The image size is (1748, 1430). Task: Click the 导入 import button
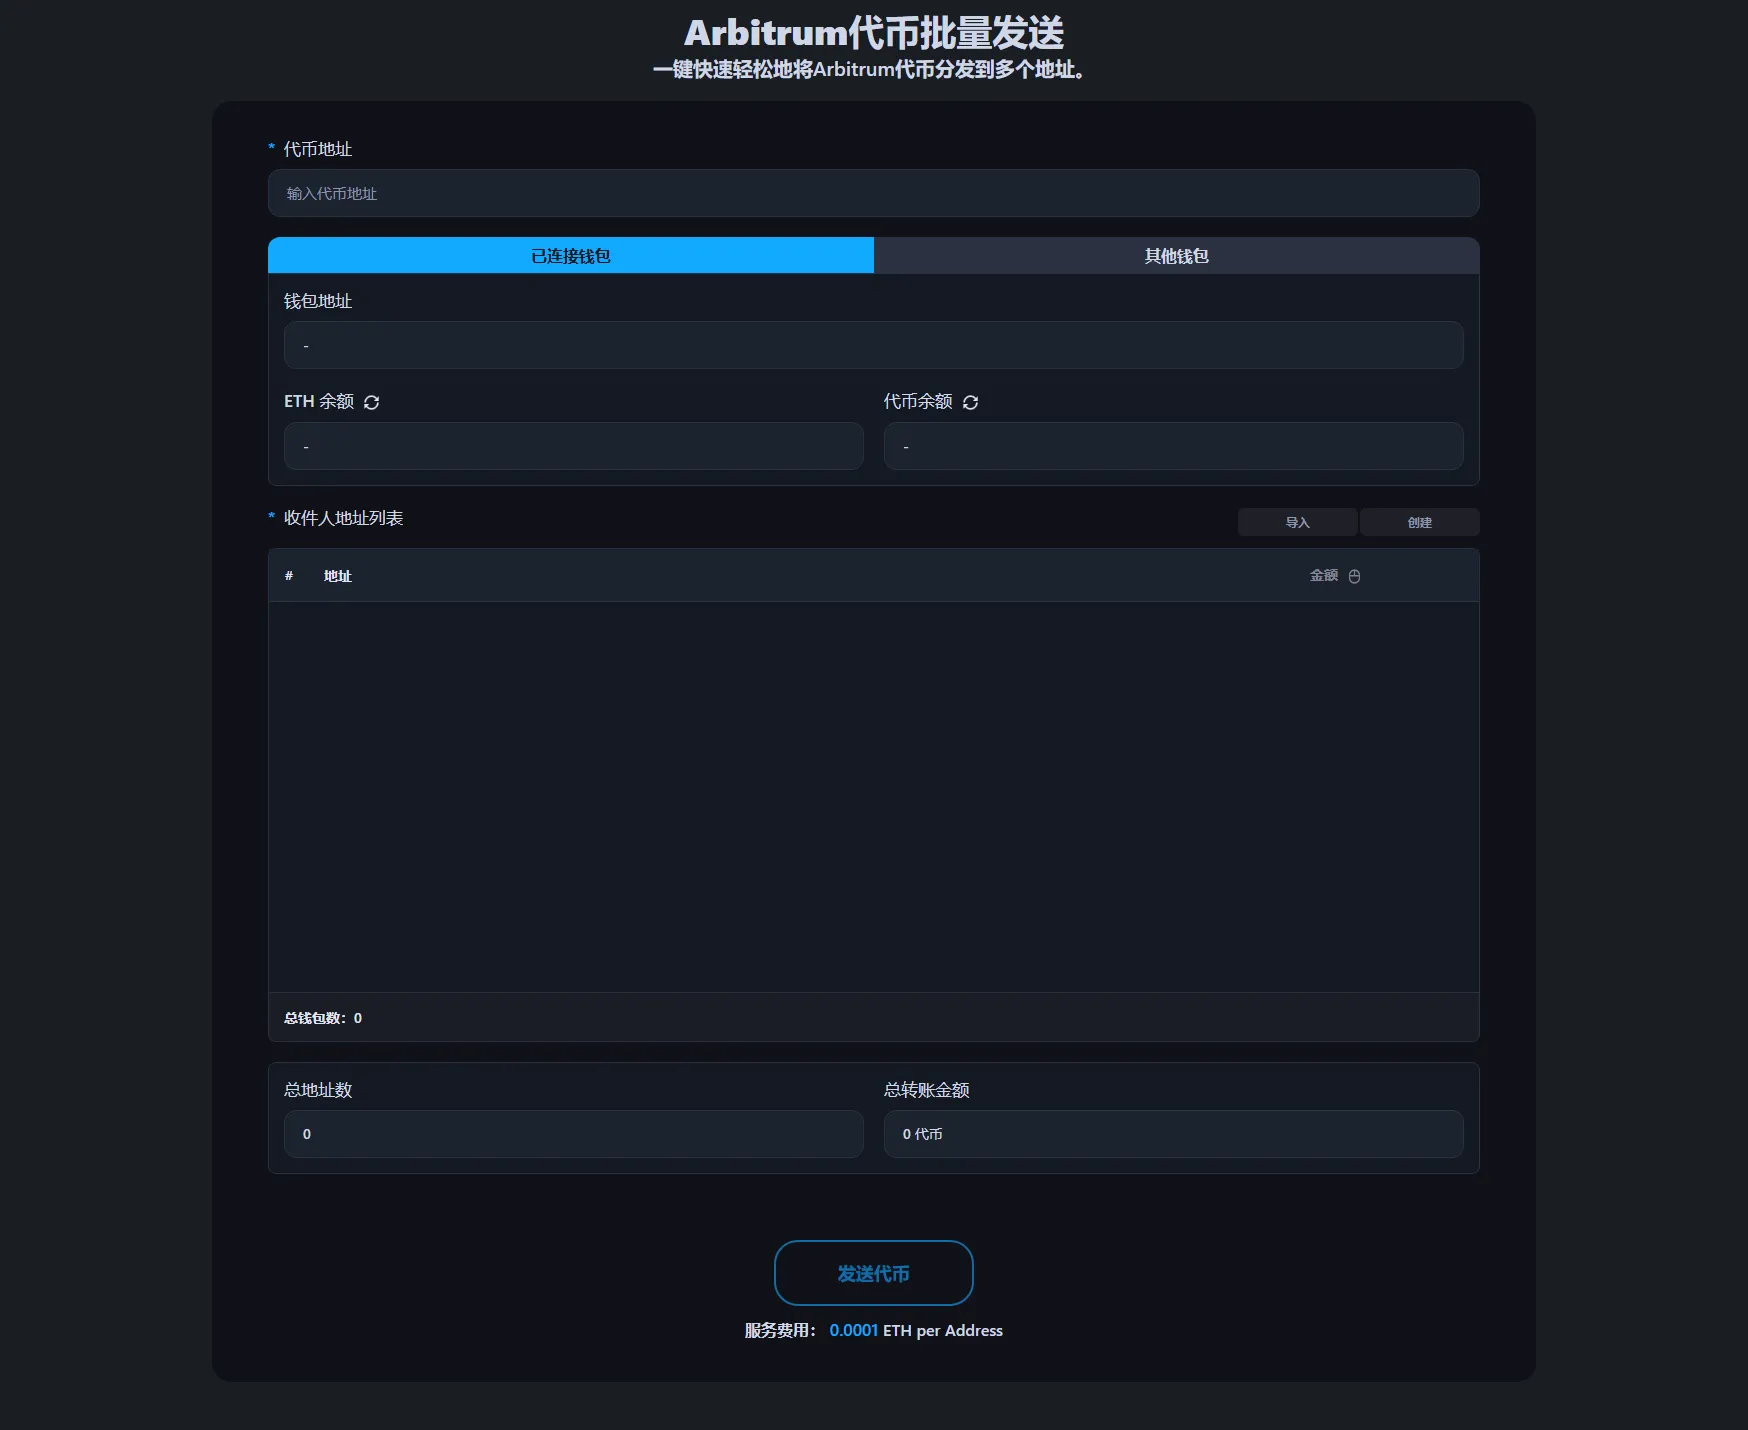(1297, 522)
